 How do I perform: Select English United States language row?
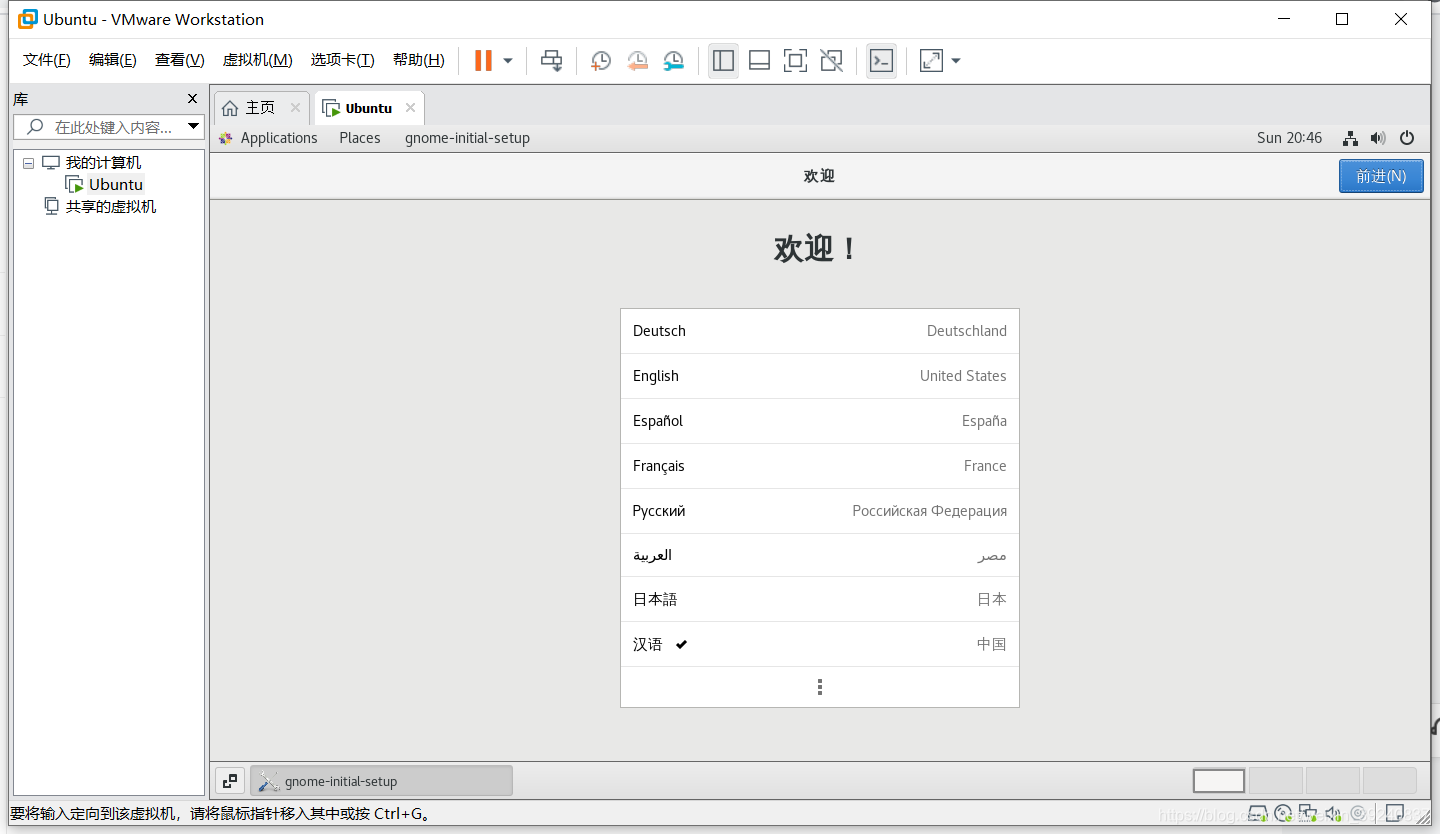coord(820,376)
